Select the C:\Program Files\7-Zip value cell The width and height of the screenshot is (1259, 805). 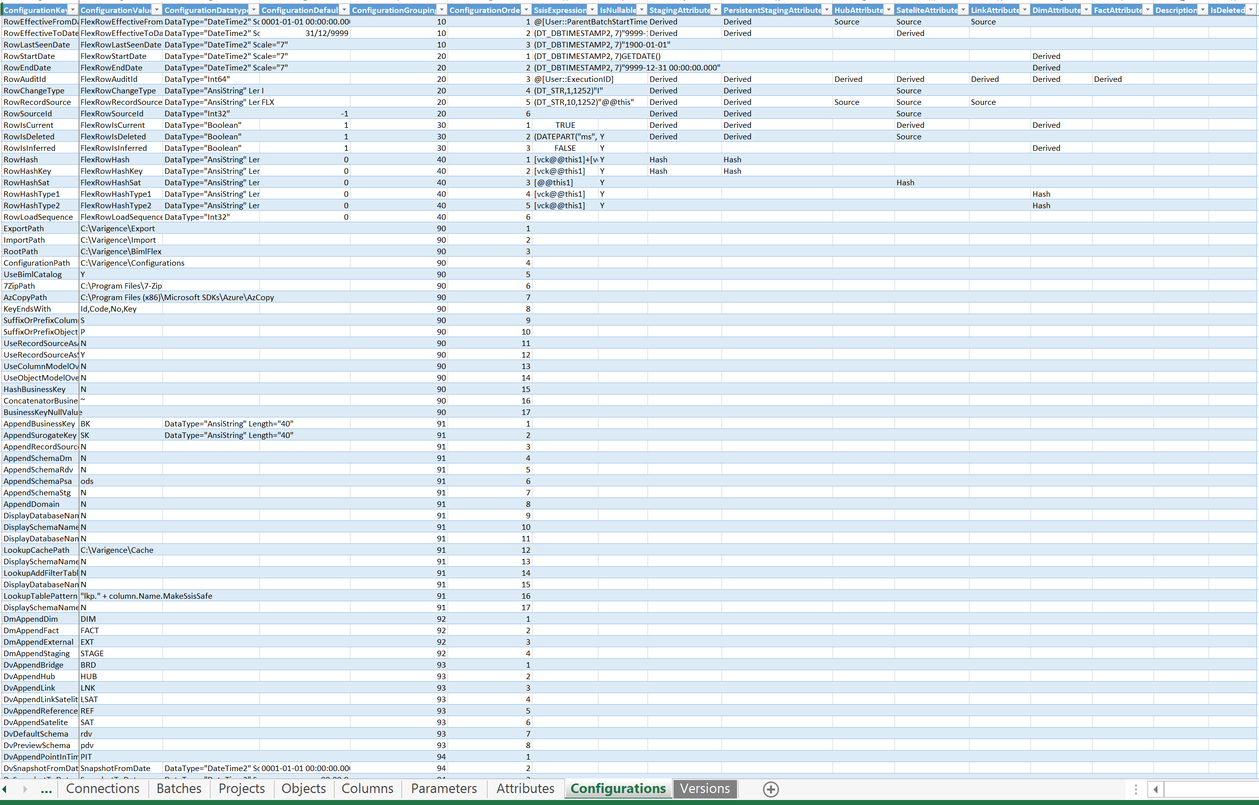click(121, 286)
